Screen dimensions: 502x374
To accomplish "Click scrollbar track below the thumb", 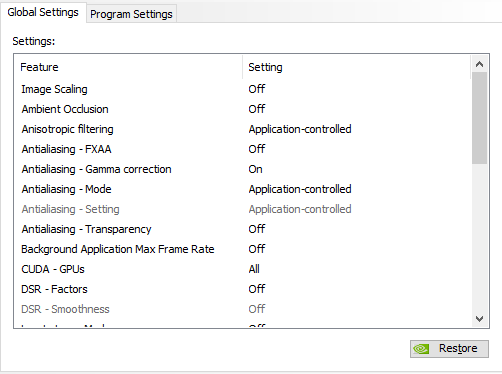I will point(479,237).
